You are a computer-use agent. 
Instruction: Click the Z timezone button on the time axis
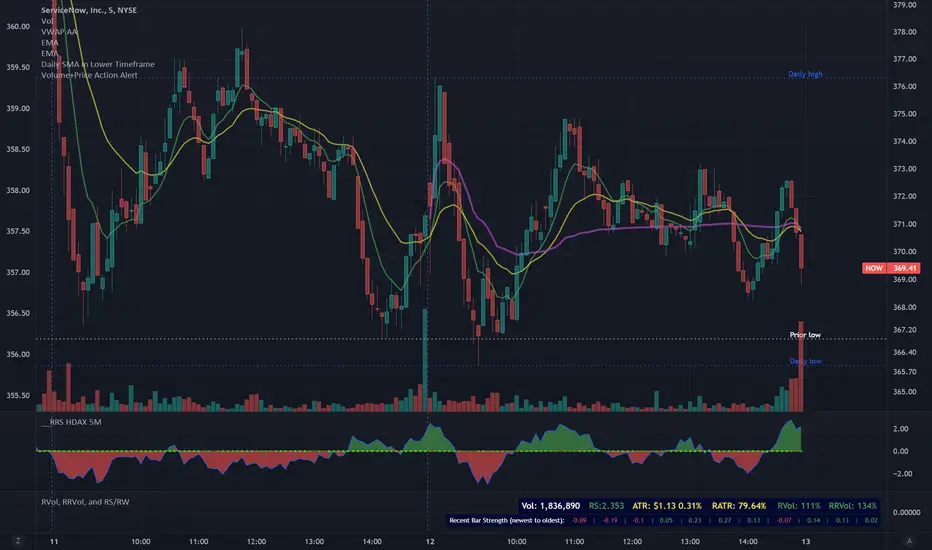(x=18, y=540)
